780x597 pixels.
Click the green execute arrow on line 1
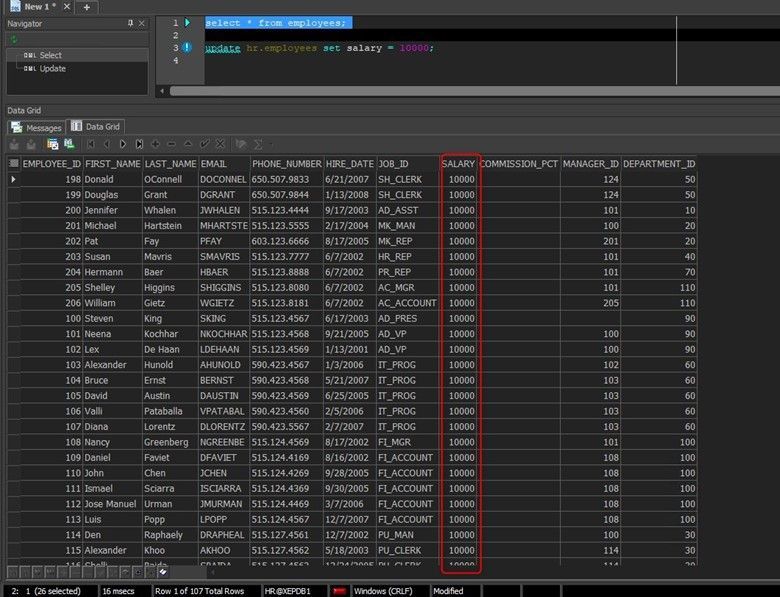coord(188,22)
